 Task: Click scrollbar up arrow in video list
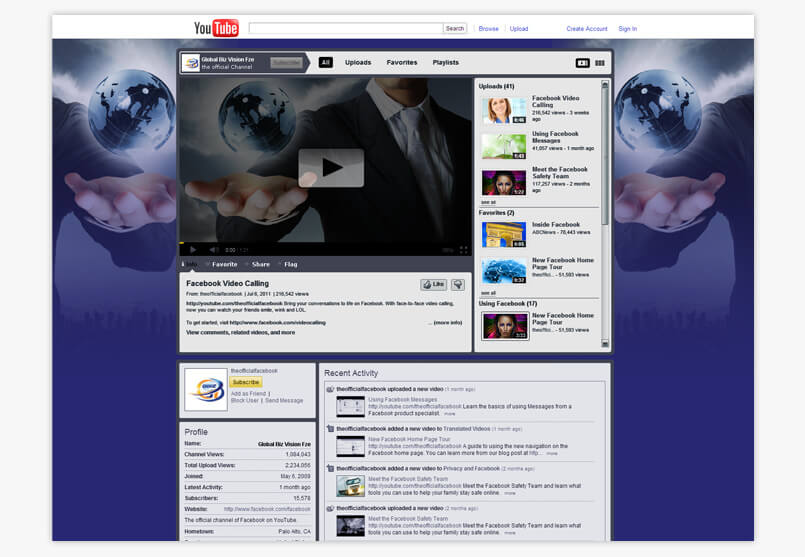[605, 85]
